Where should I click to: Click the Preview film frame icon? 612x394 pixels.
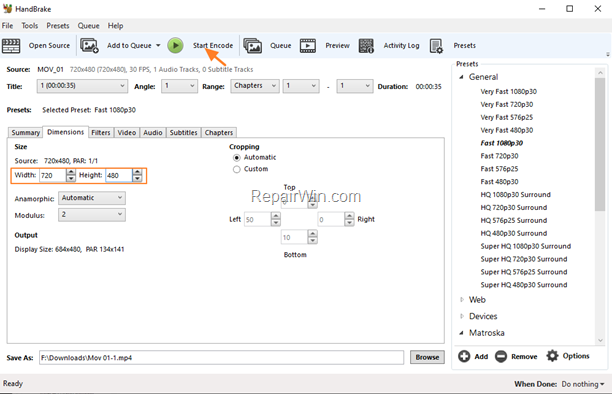(x=308, y=46)
